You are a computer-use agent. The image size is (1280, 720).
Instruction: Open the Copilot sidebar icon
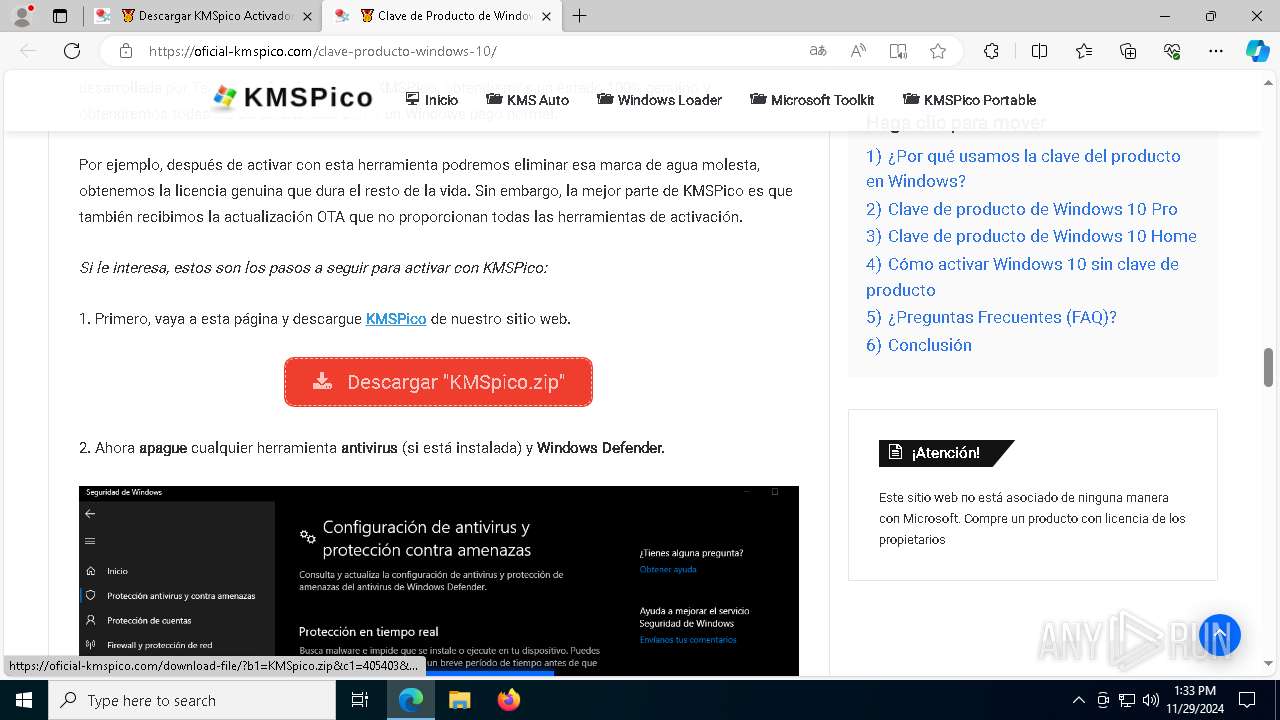(x=1257, y=51)
